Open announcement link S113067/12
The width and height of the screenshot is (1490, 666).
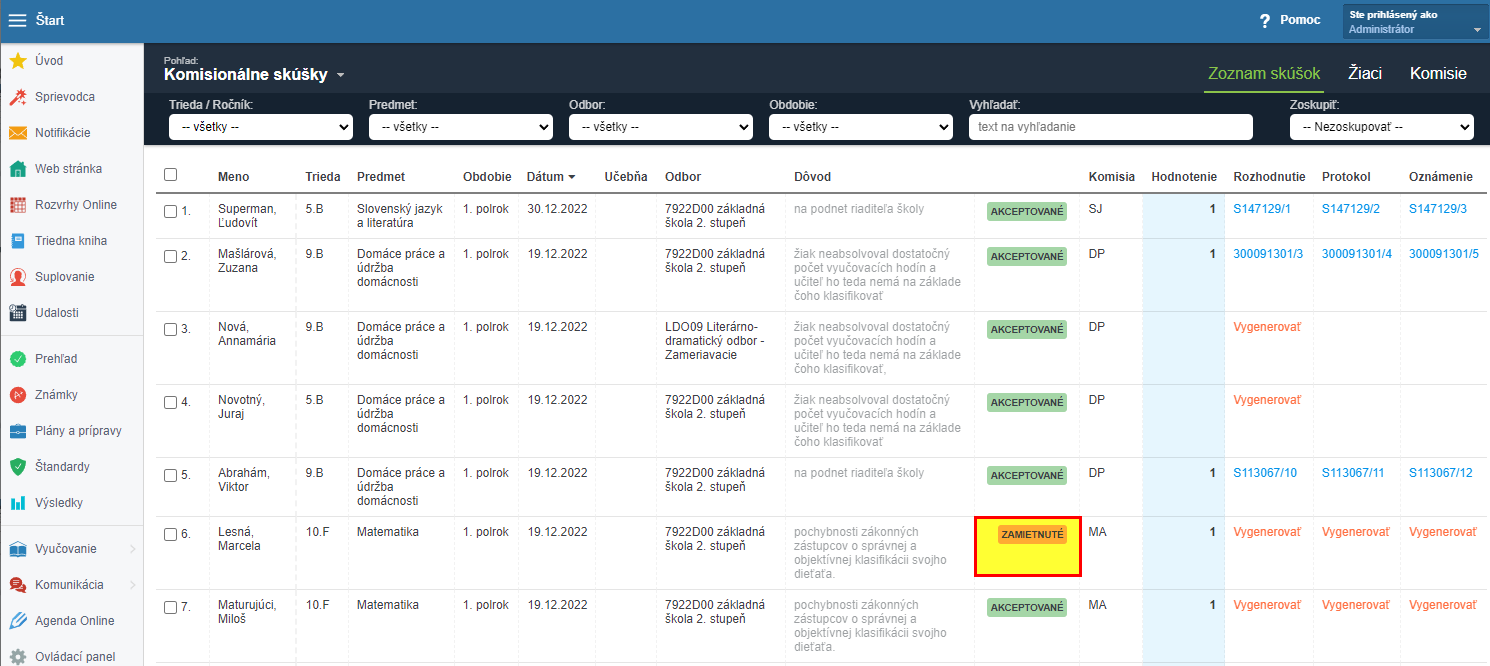[x=1440, y=473]
